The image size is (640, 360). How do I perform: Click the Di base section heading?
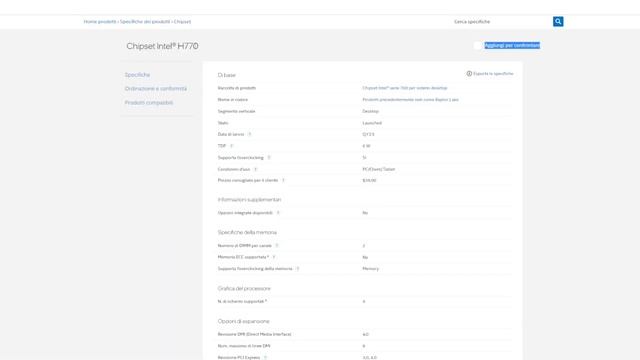tap(227, 75)
